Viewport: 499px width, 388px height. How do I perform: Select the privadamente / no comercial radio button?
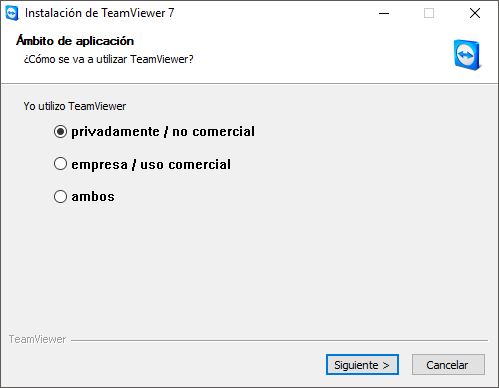click(60, 132)
